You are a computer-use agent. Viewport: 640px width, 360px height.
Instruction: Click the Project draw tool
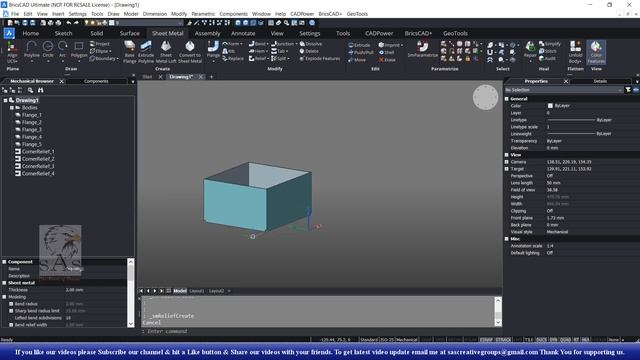click(x=100, y=44)
